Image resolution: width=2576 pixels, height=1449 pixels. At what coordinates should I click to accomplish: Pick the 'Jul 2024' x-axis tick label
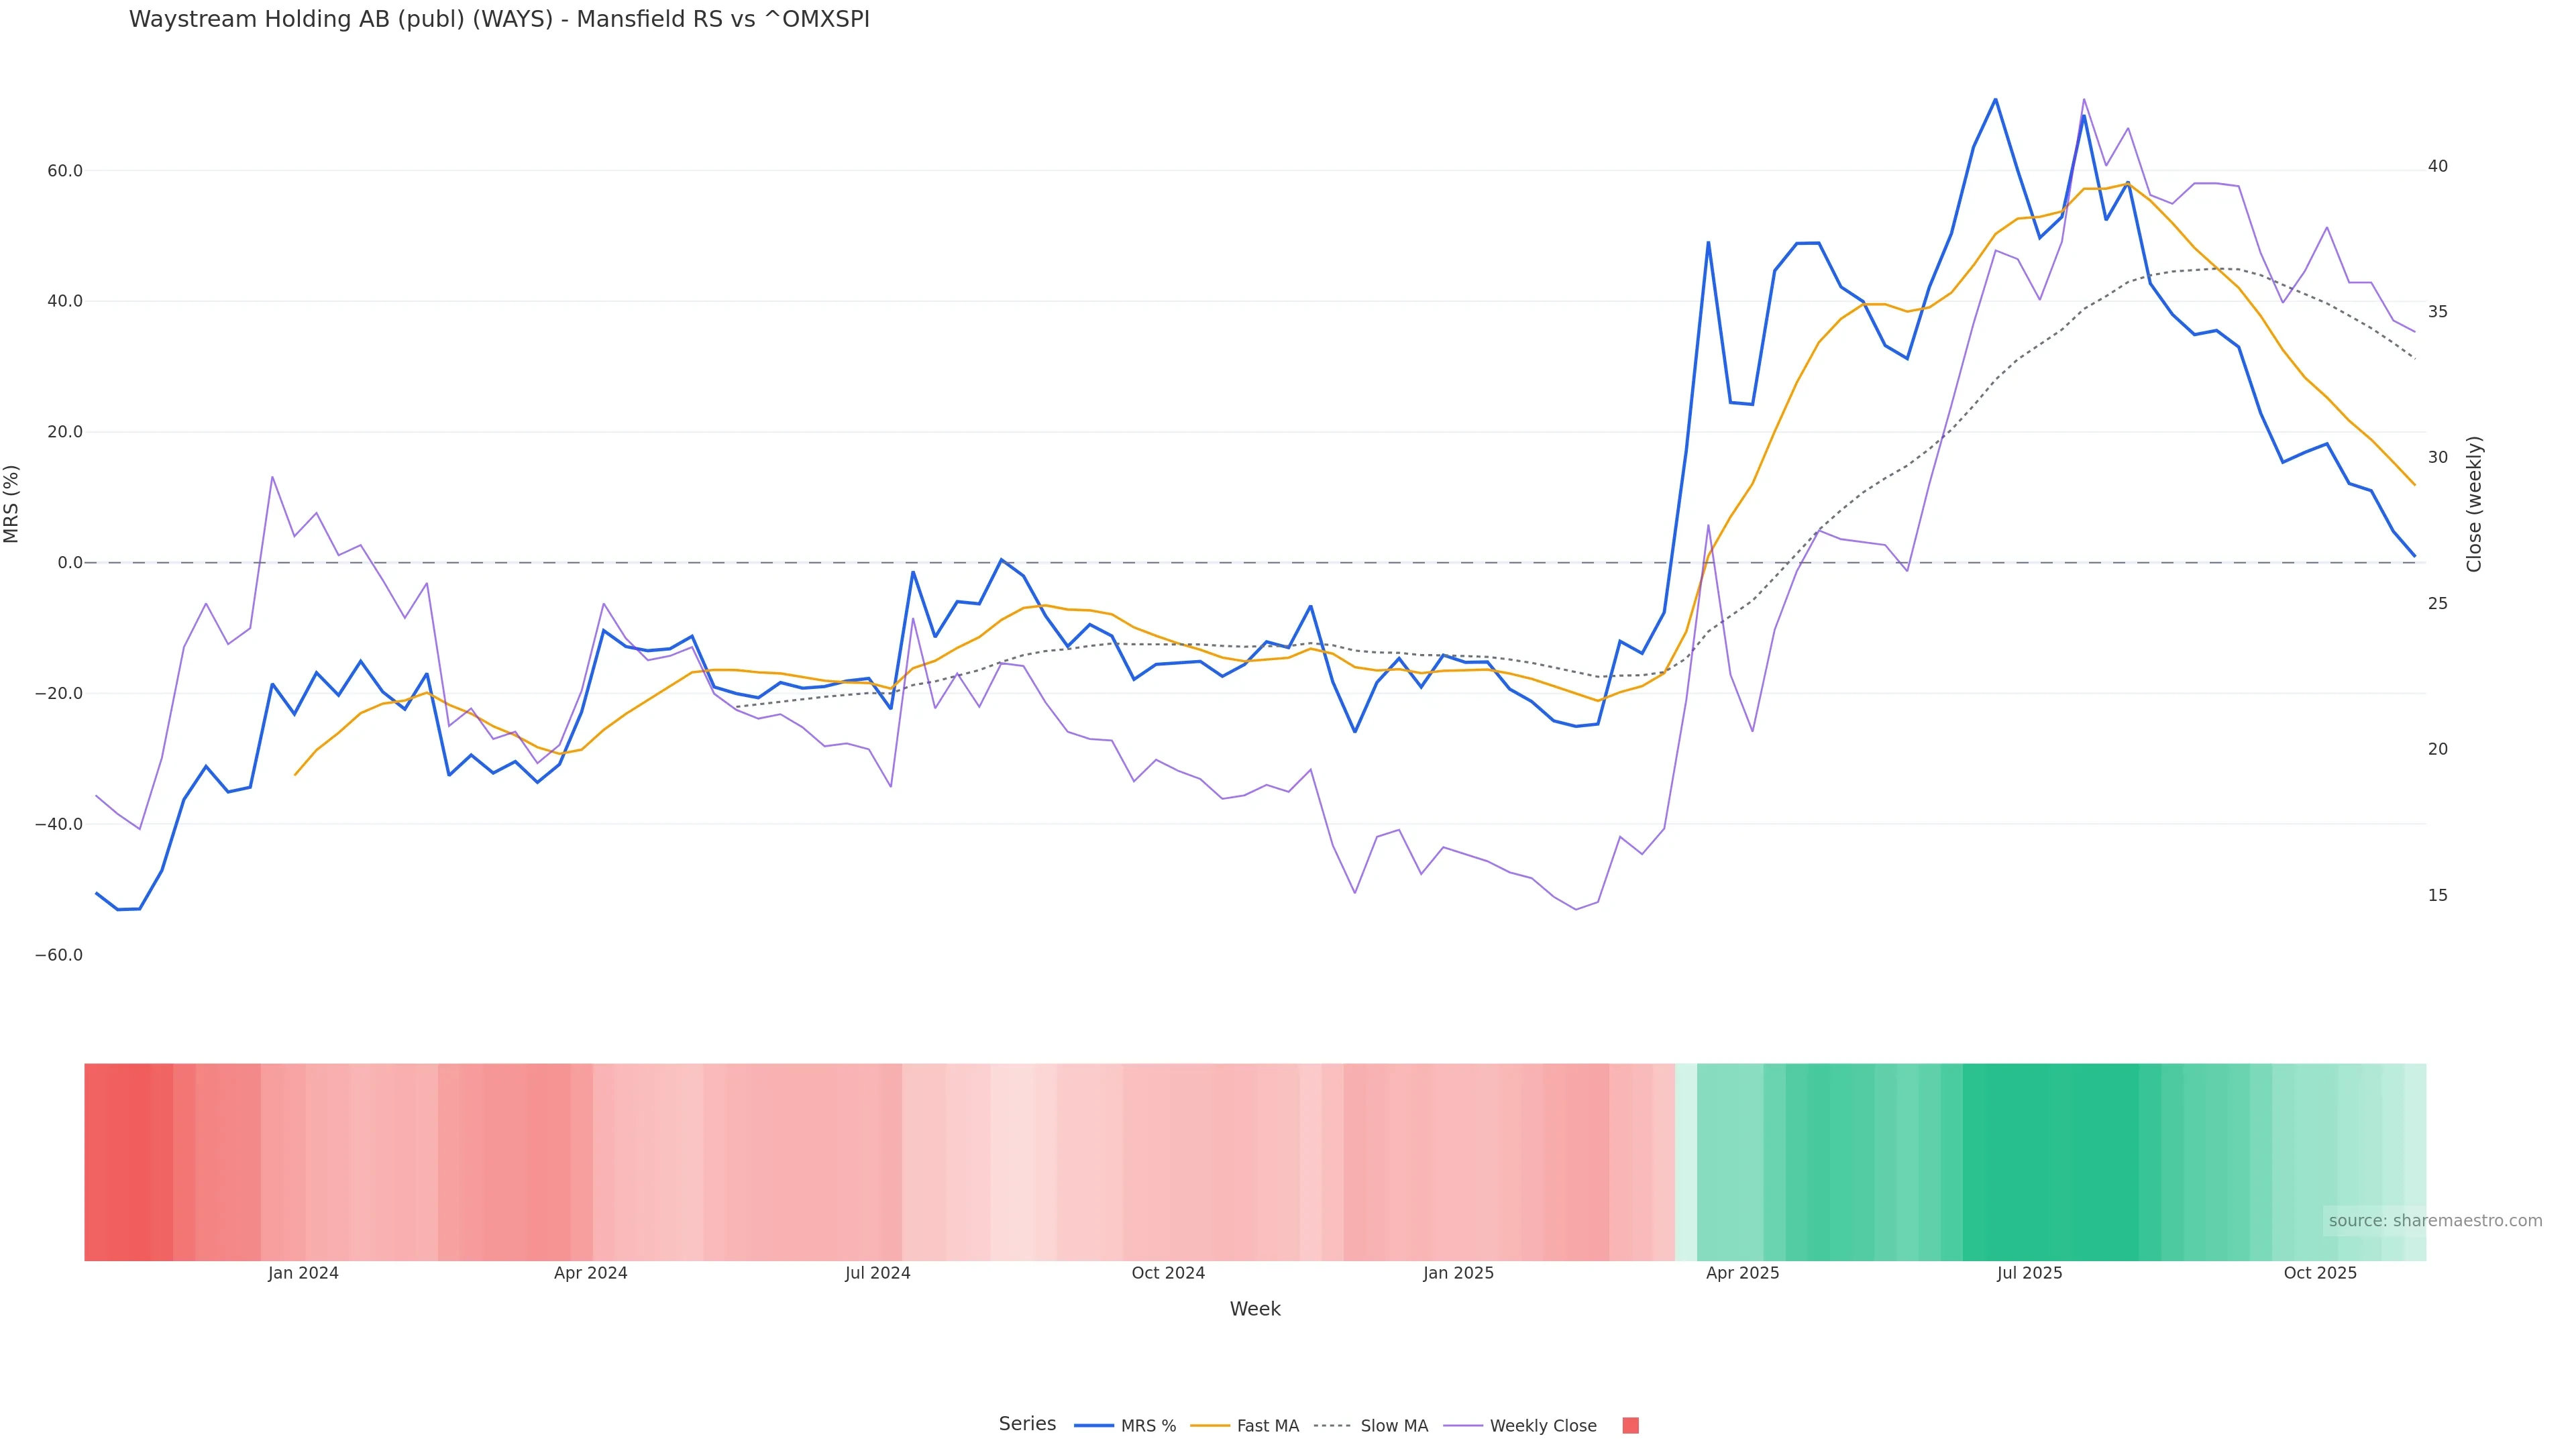[x=877, y=1273]
